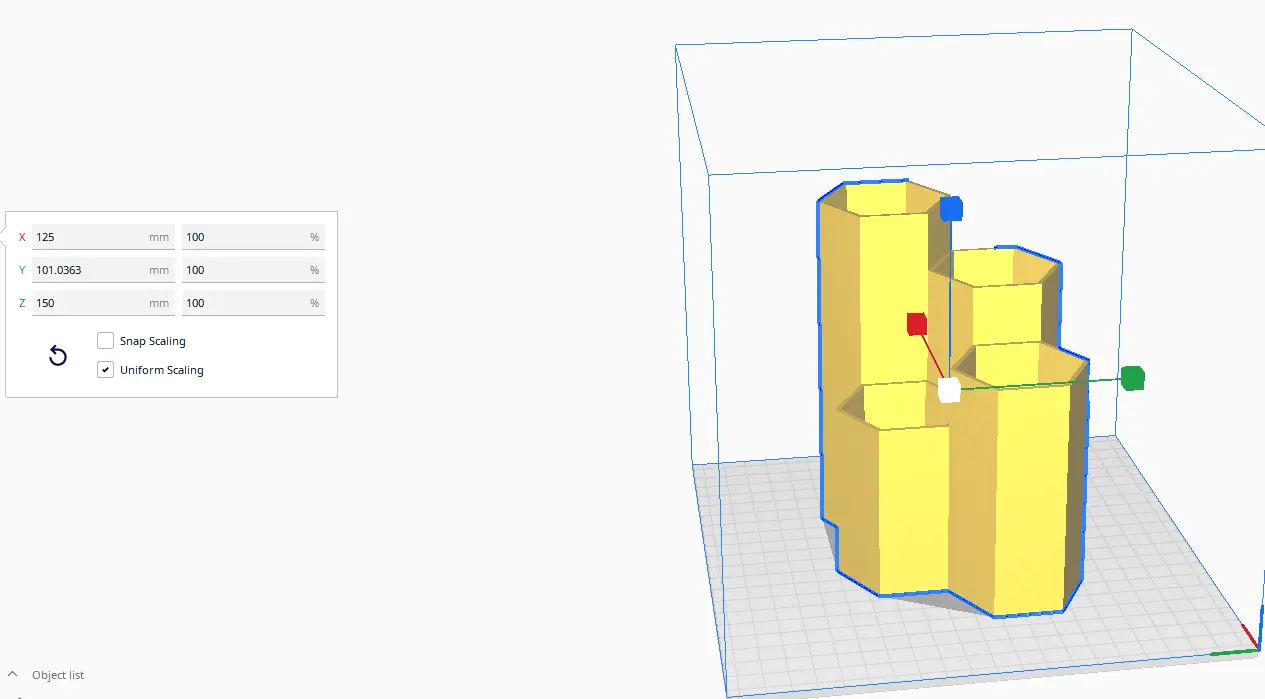
Task: Grab the red X-axis scale handle
Action: [917, 324]
